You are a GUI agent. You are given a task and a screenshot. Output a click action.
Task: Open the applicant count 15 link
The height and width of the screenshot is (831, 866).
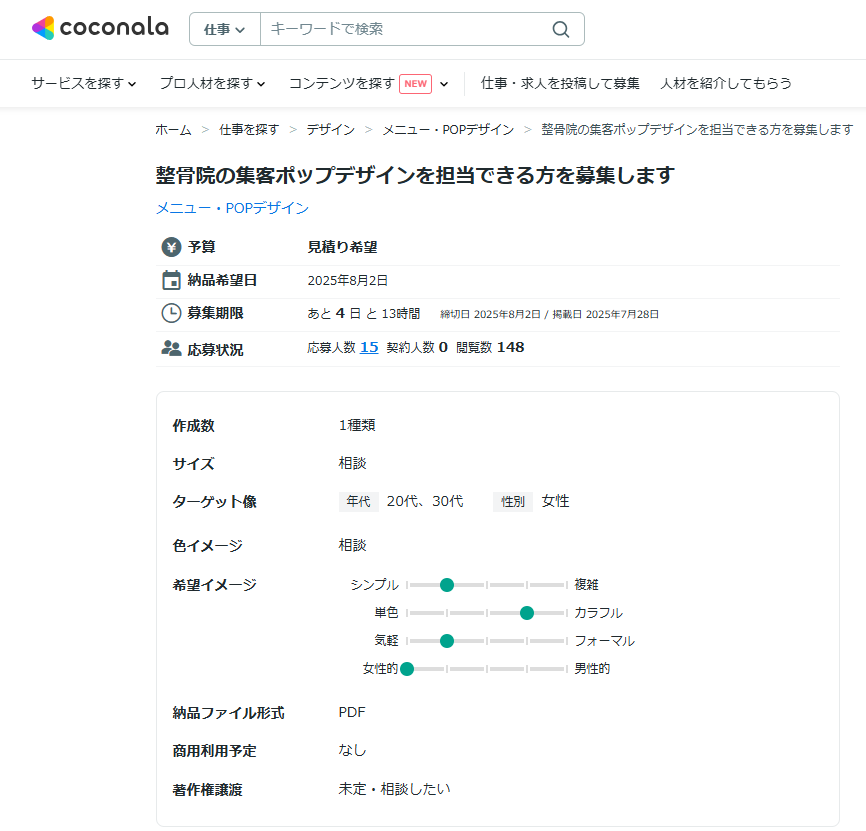point(369,347)
